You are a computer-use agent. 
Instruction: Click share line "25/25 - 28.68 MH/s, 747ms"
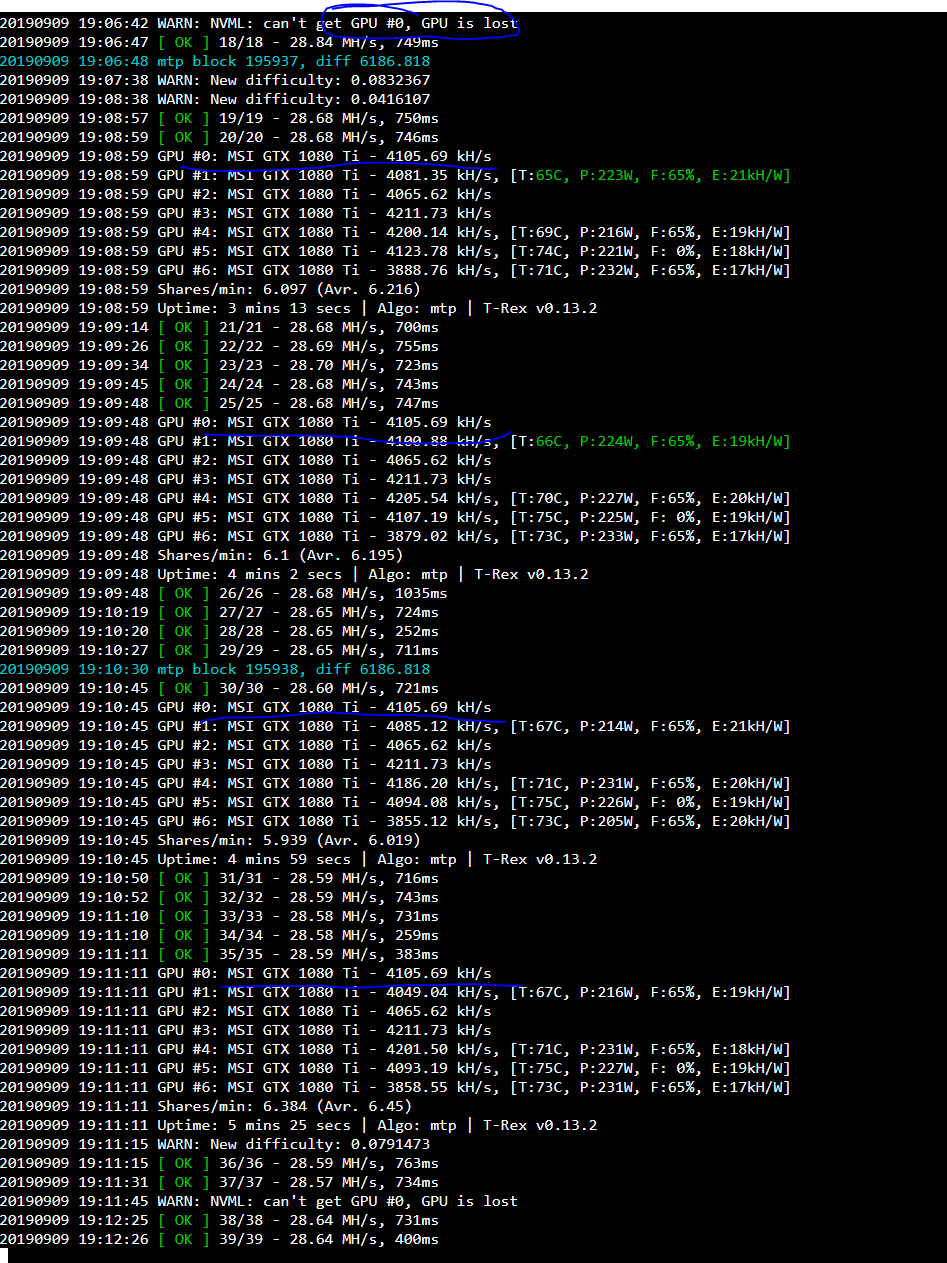(219, 403)
